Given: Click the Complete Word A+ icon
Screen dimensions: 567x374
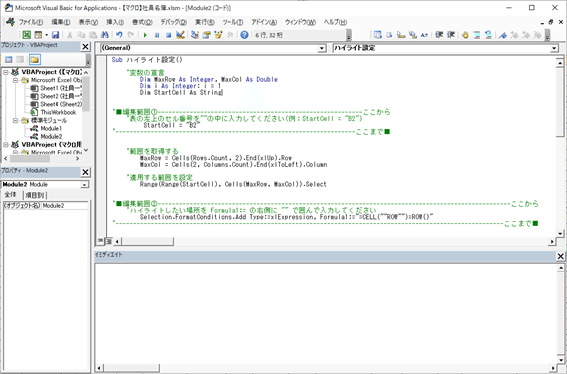Looking at the screenshot, I should coord(424,35).
